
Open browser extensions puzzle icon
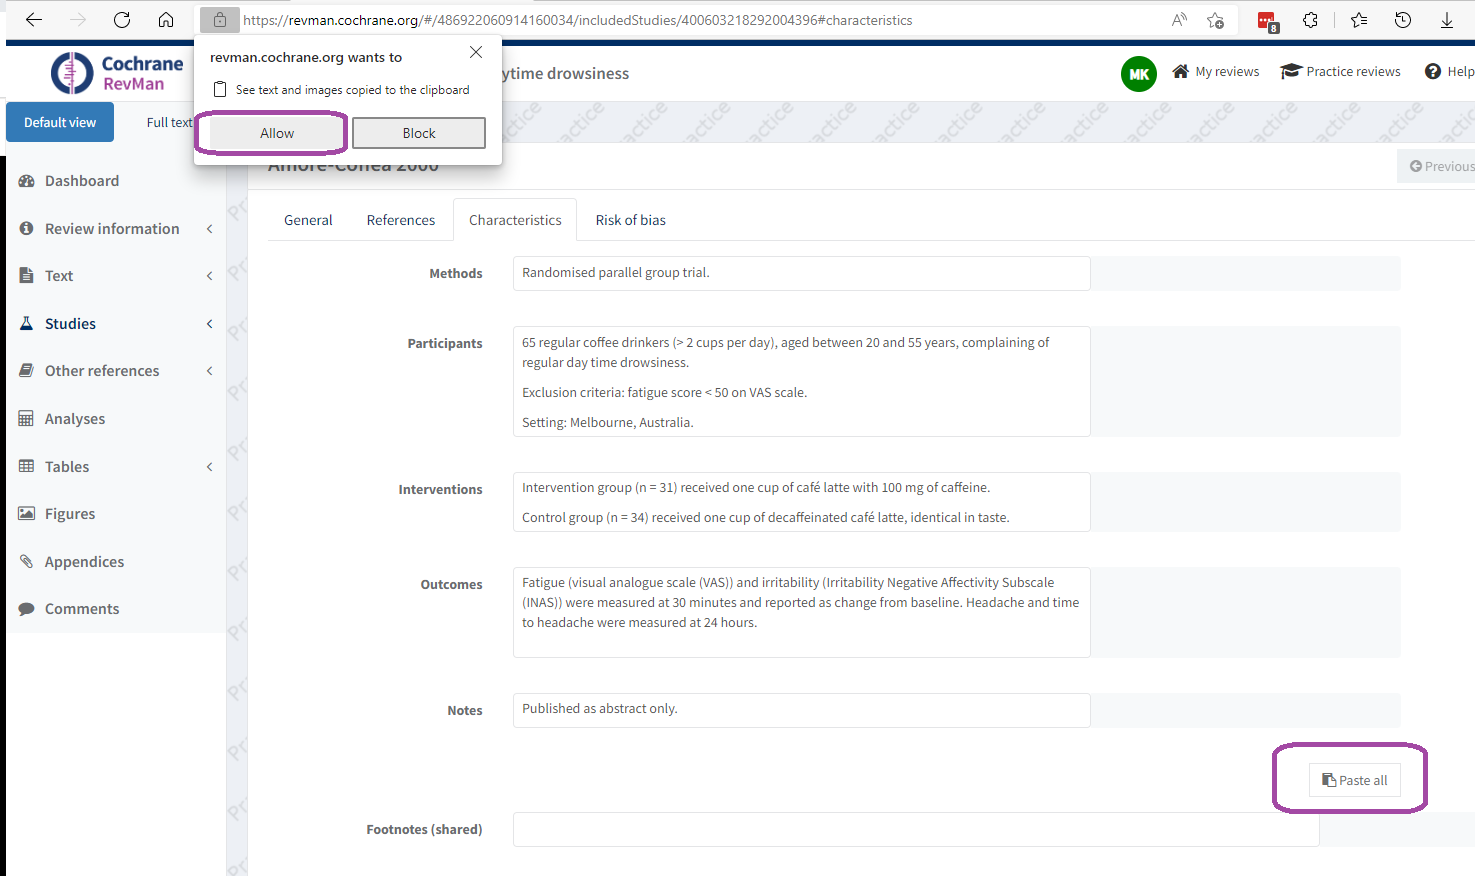point(1310,20)
